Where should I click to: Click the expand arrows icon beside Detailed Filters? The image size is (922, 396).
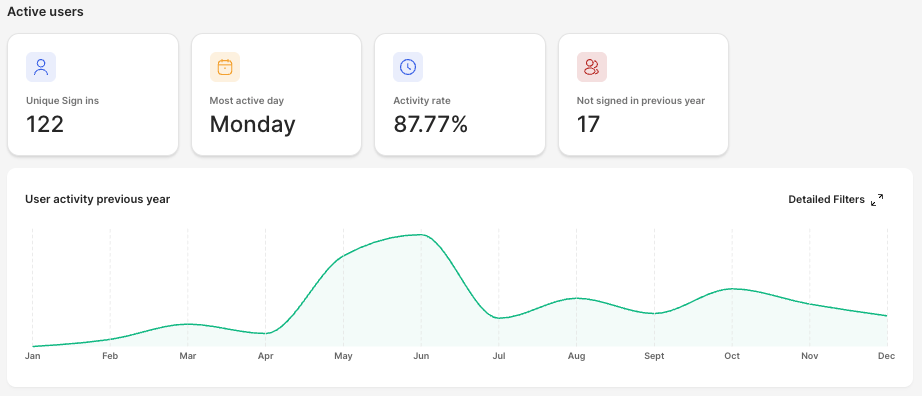(x=877, y=200)
